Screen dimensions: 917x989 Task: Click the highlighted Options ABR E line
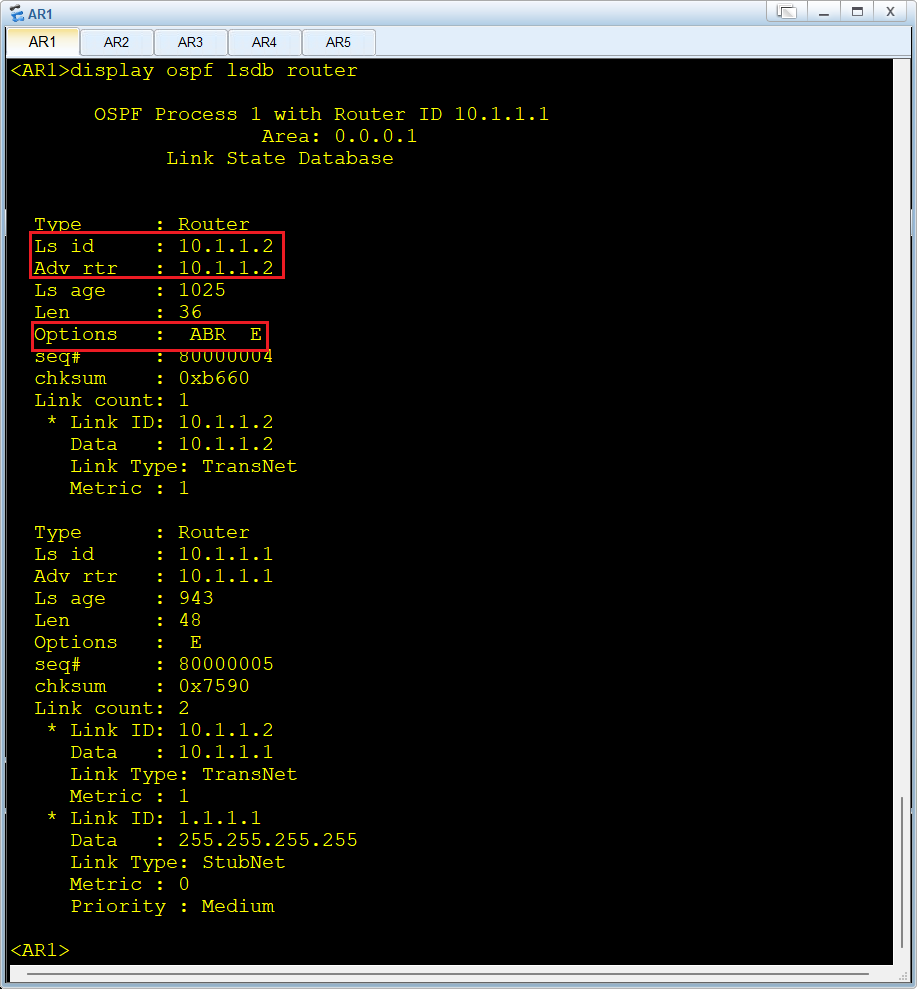point(149,335)
